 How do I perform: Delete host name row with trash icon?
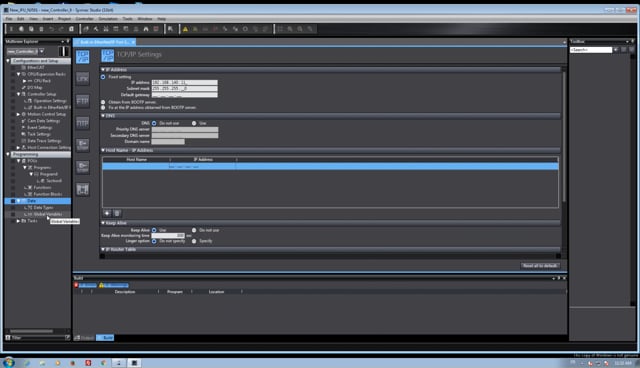117,213
